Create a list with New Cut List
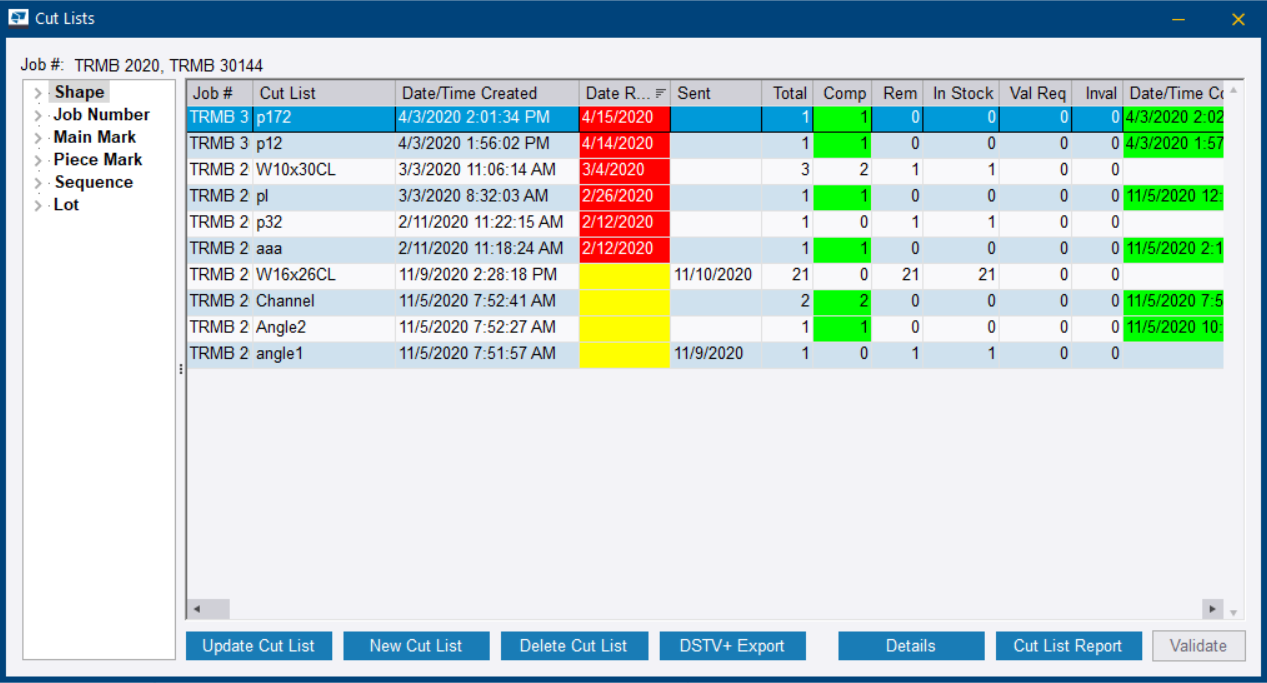1267x683 pixels. click(416, 645)
